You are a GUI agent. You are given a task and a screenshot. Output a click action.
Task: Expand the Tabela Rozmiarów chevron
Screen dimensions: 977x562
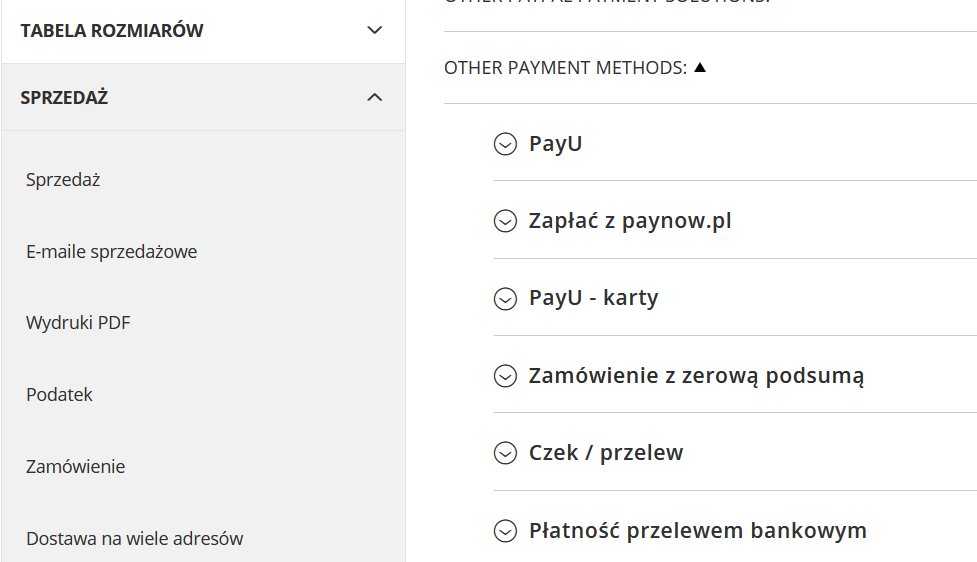tap(375, 30)
